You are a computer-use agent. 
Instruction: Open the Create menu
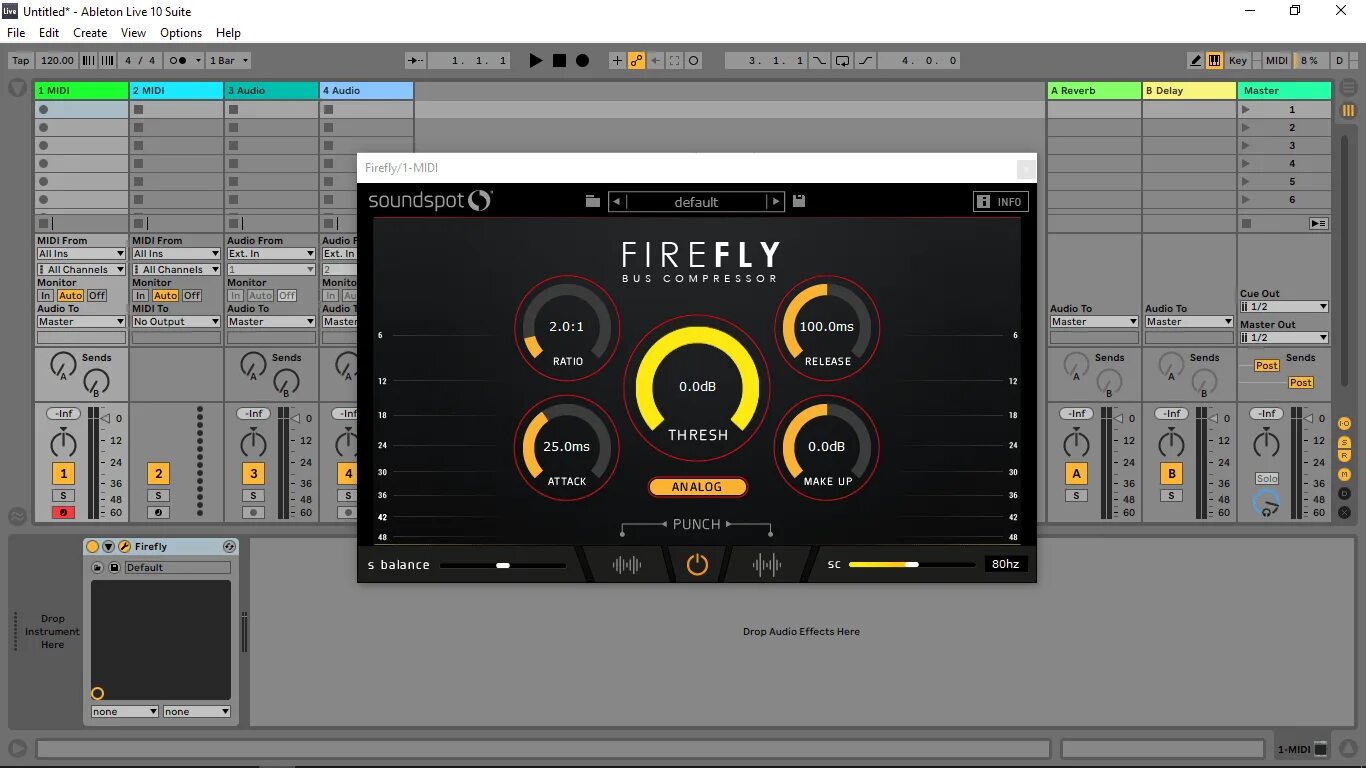90,33
